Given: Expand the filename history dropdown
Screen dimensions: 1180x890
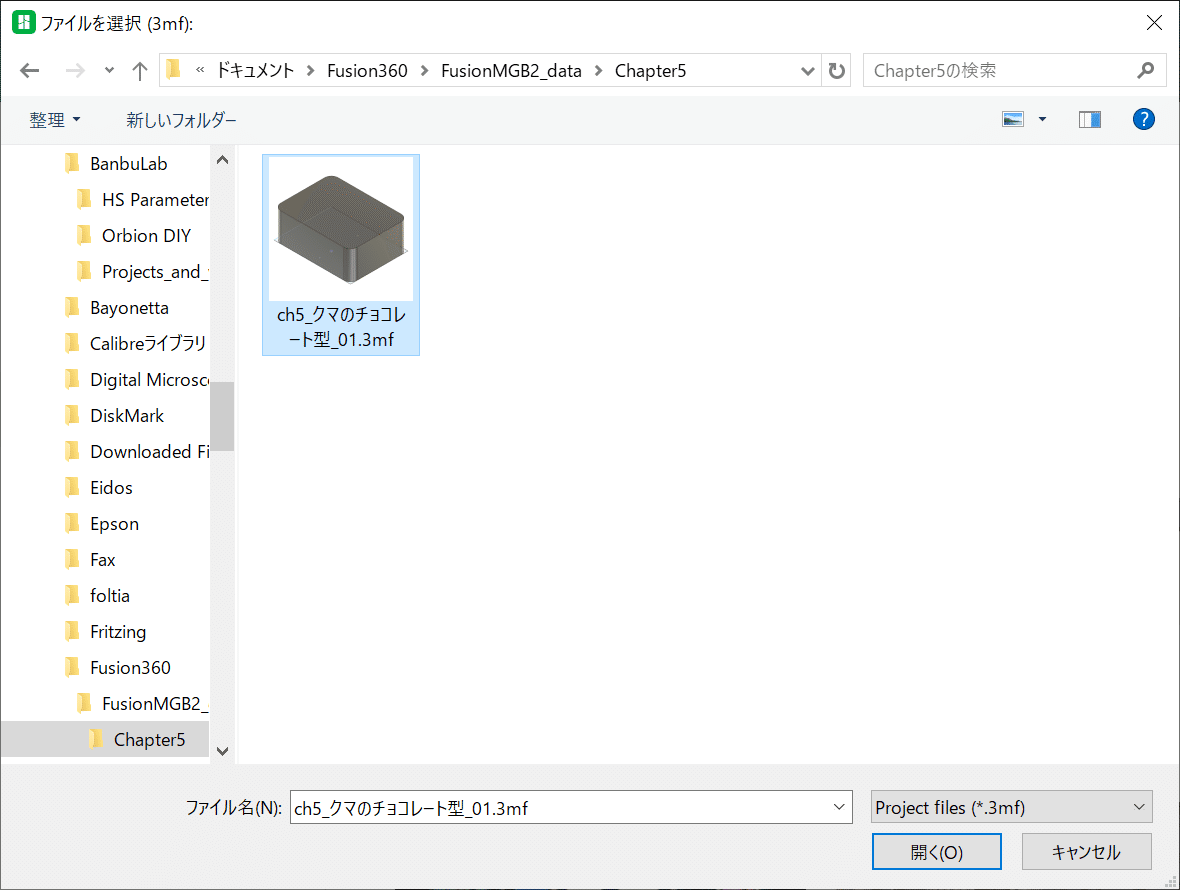Looking at the screenshot, I should pos(839,808).
